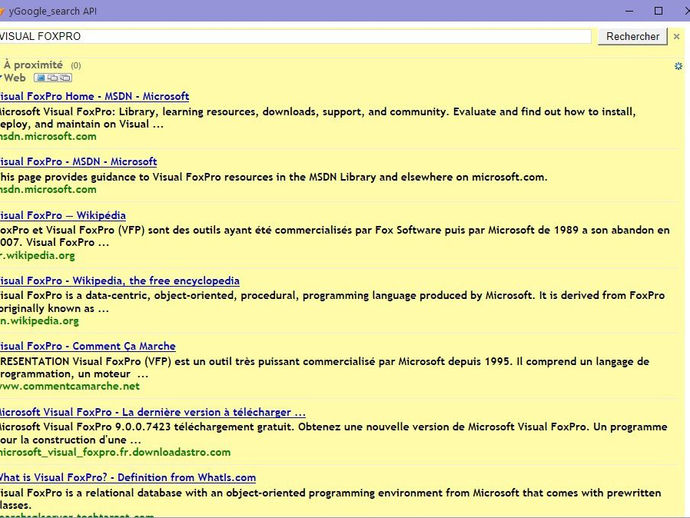The image size is (690, 518).
Task: Click the gear settings icon at right
Action: [678, 66]
